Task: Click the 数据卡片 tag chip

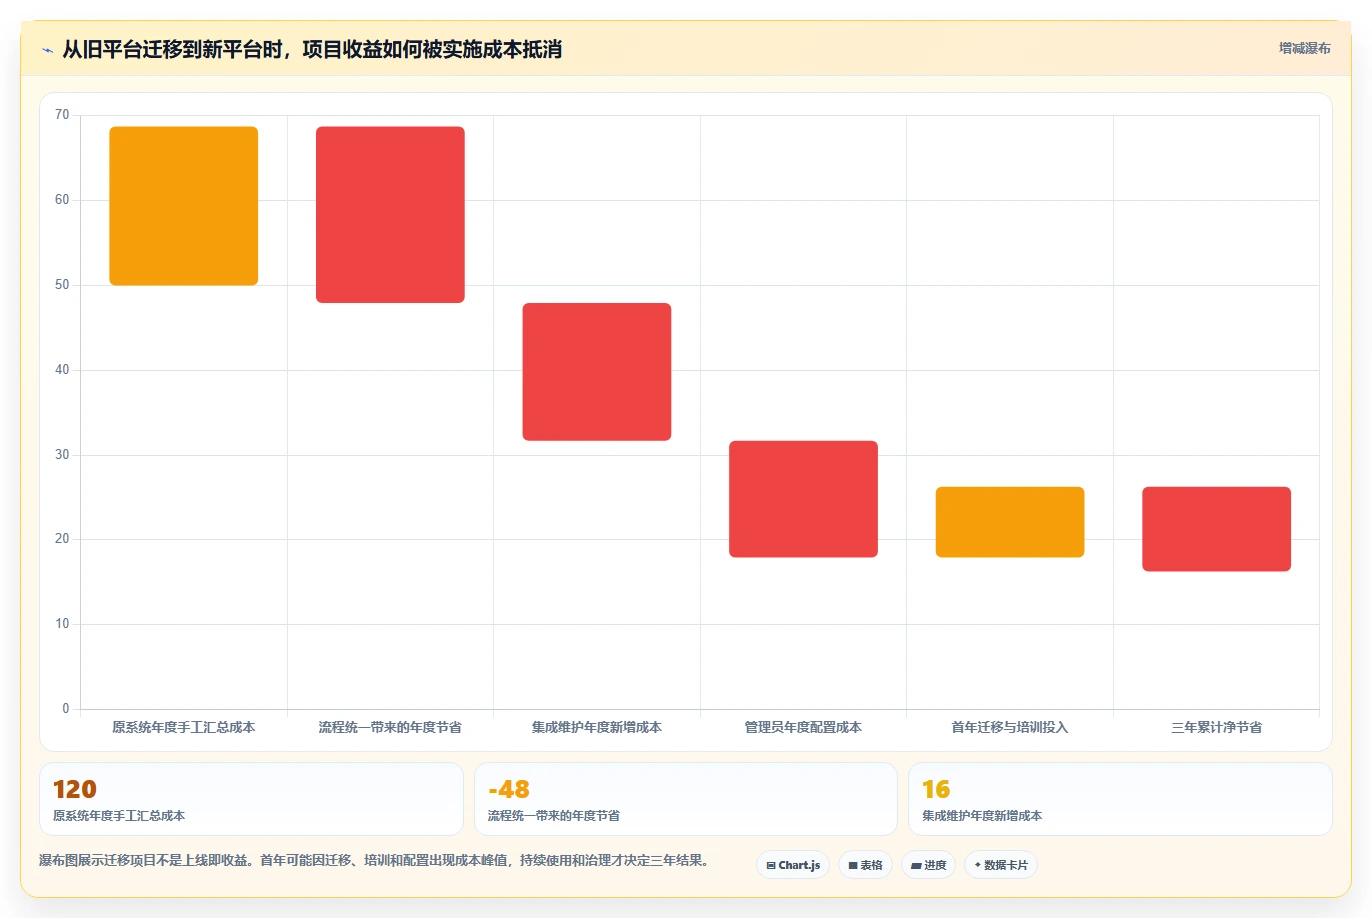Action: 1001,865
